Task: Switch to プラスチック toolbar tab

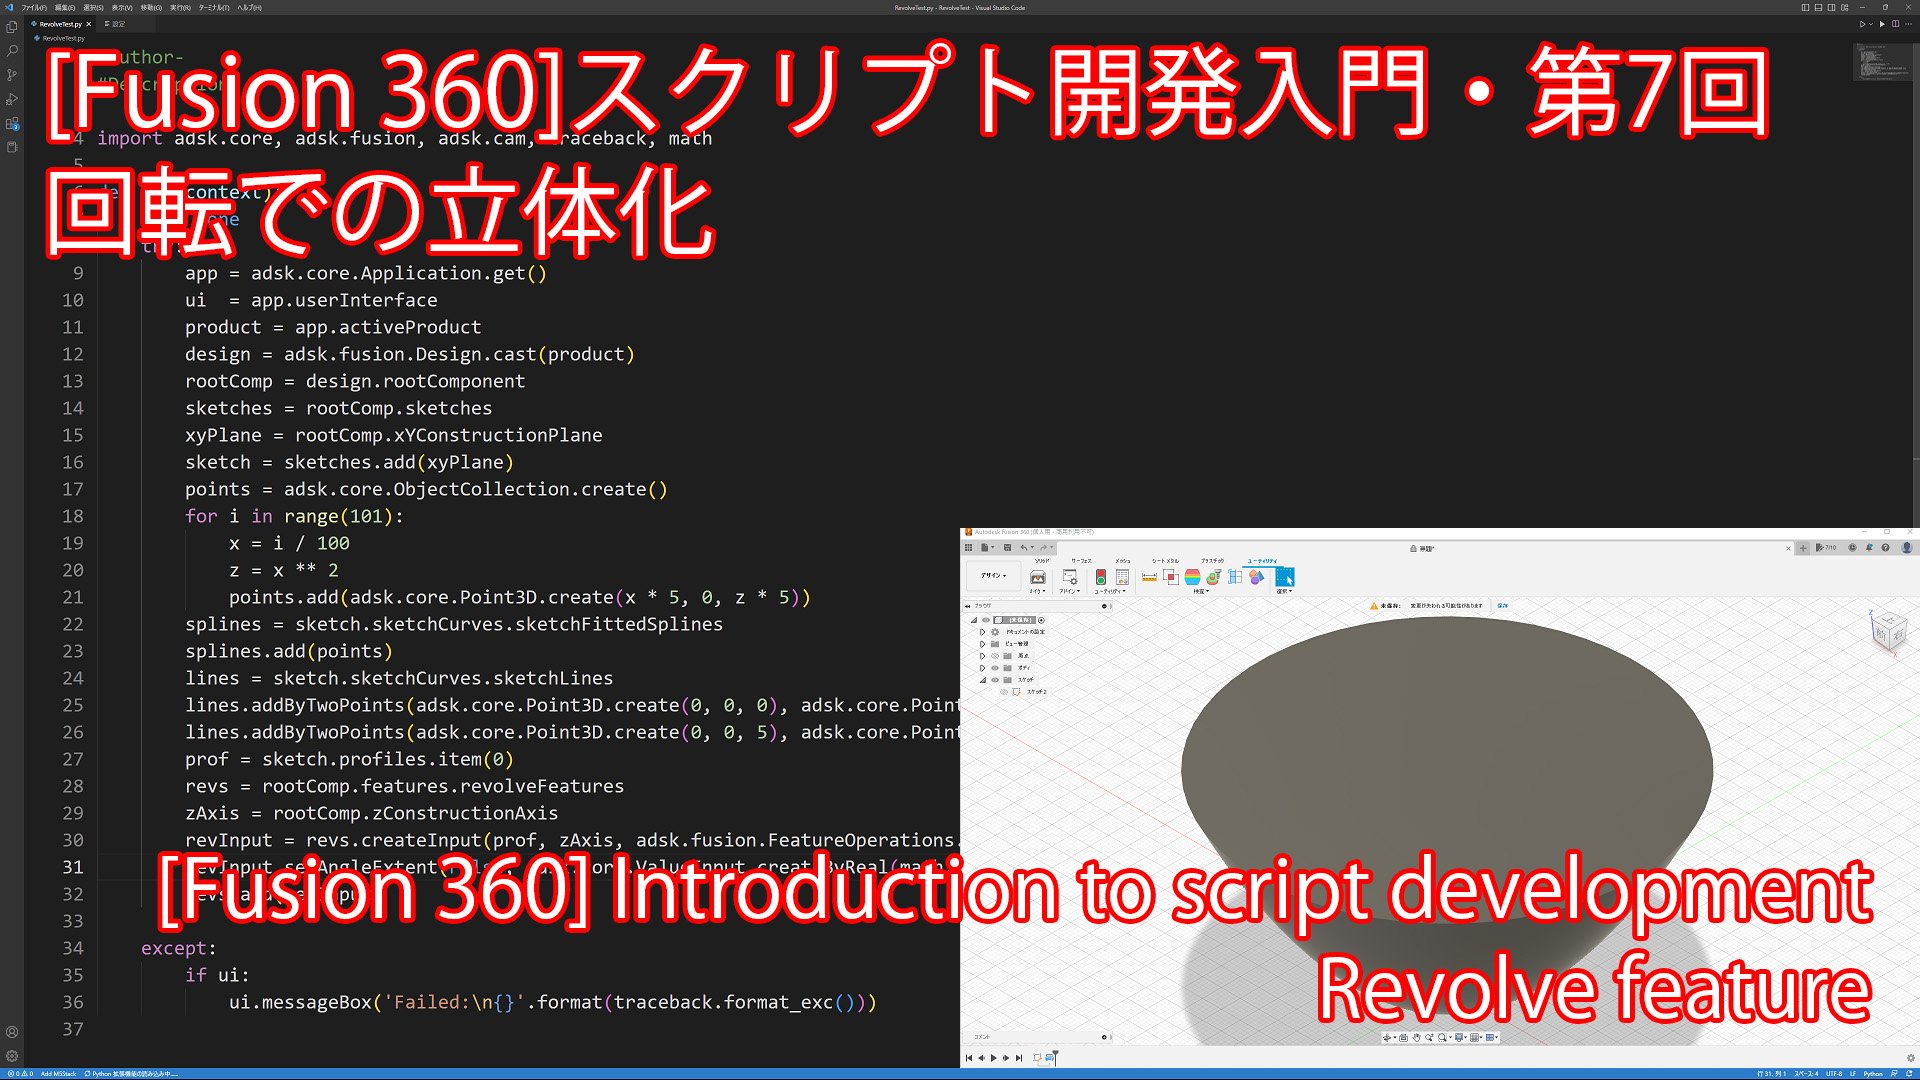Action: 1212,561
